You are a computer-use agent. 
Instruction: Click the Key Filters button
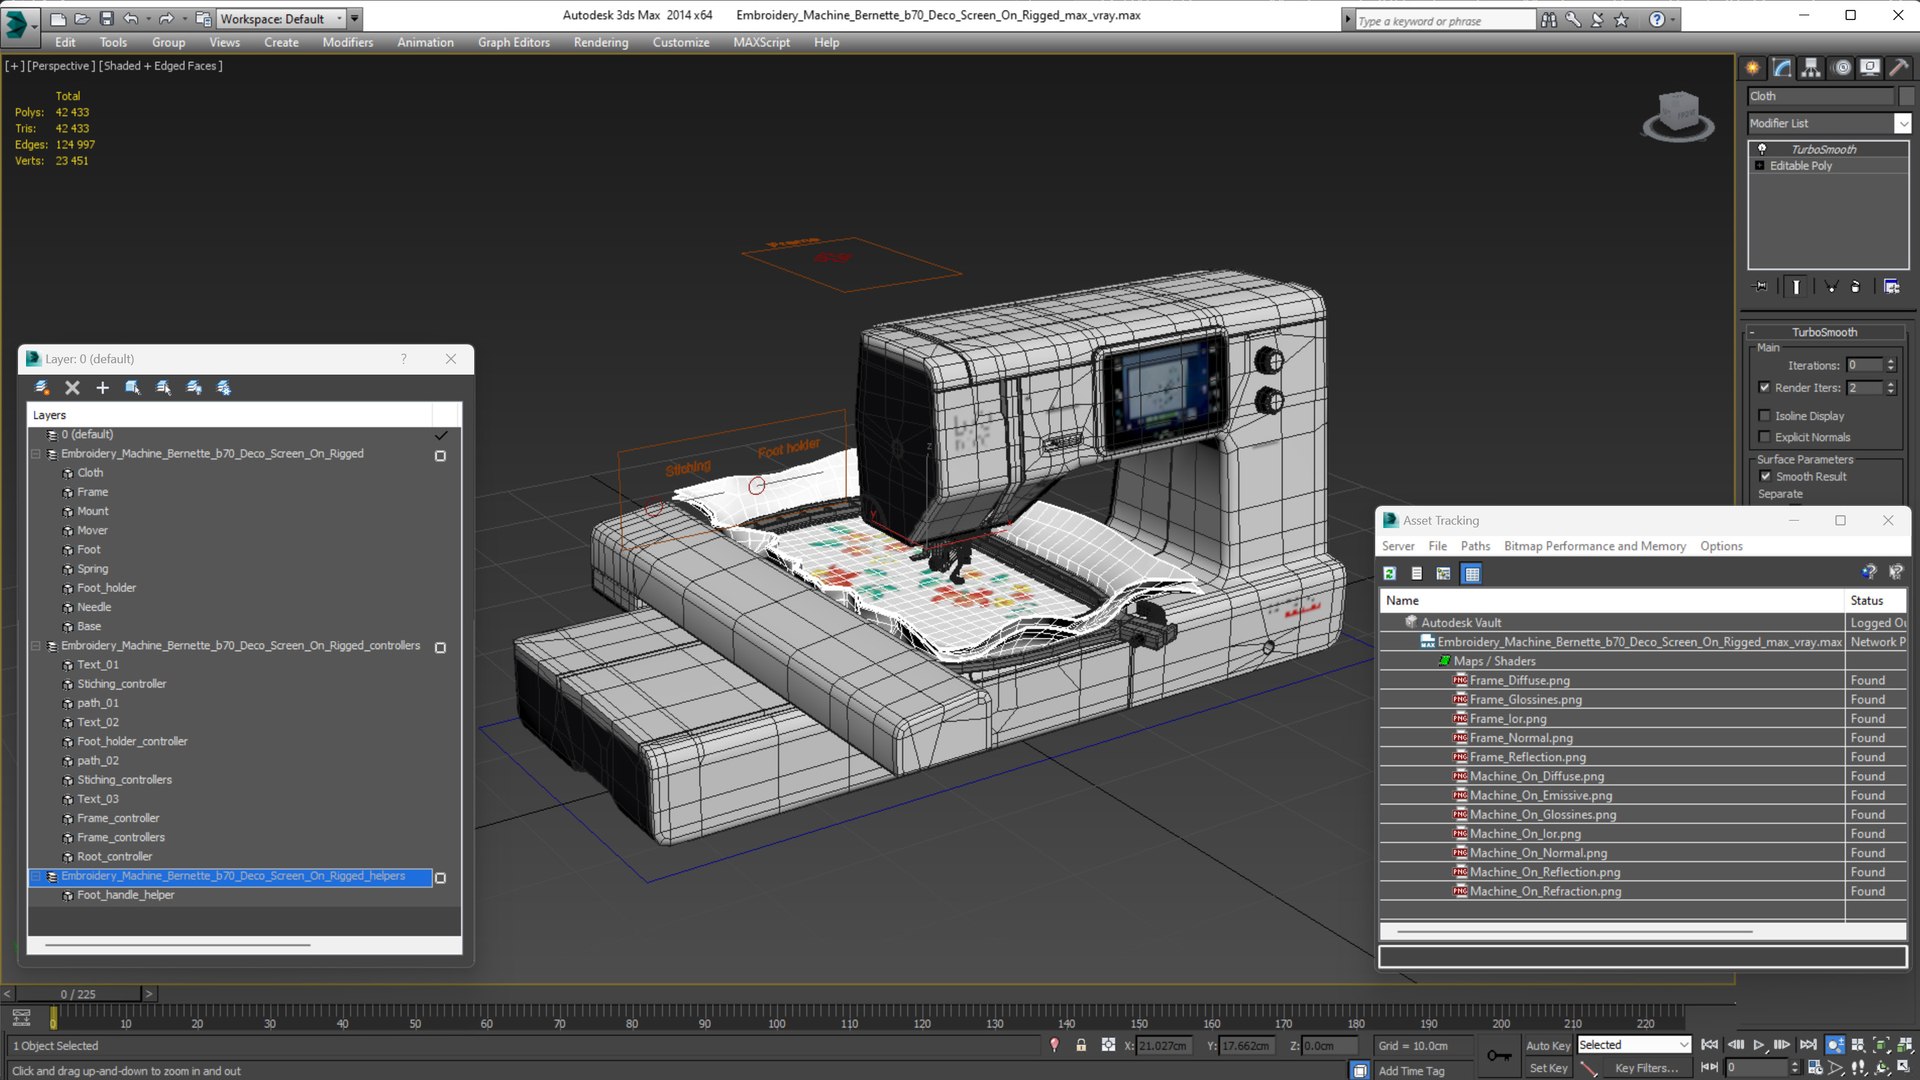(1646, 1069)
